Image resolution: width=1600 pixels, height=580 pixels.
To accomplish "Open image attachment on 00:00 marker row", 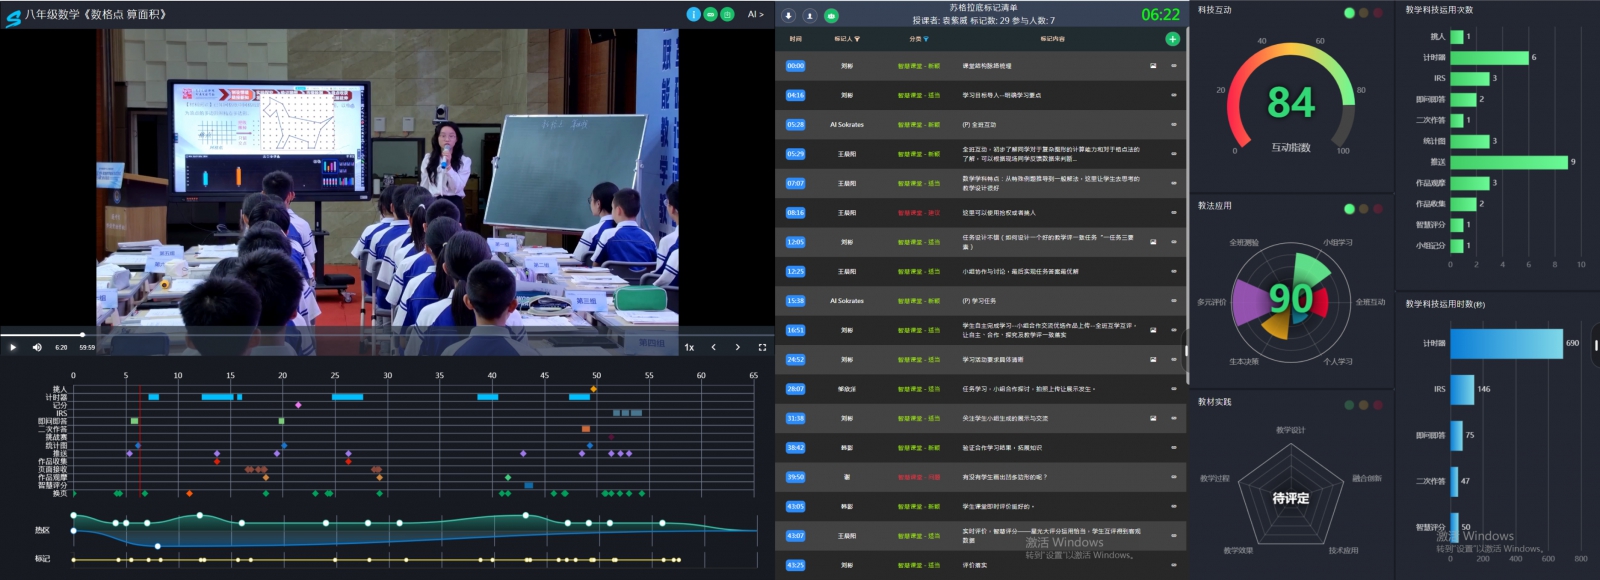I will point(1153,66).
